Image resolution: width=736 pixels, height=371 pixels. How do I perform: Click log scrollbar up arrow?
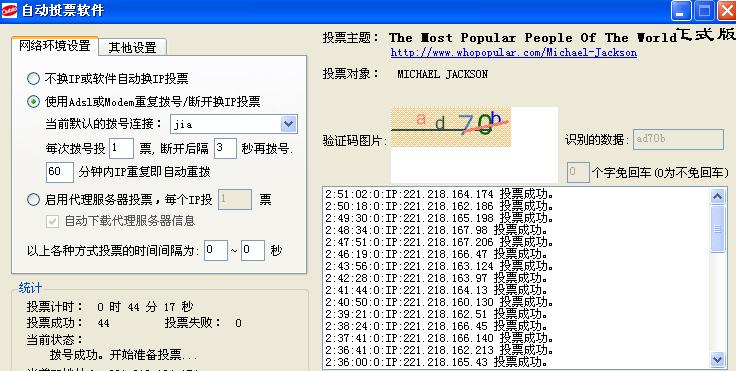coord(718,196)
